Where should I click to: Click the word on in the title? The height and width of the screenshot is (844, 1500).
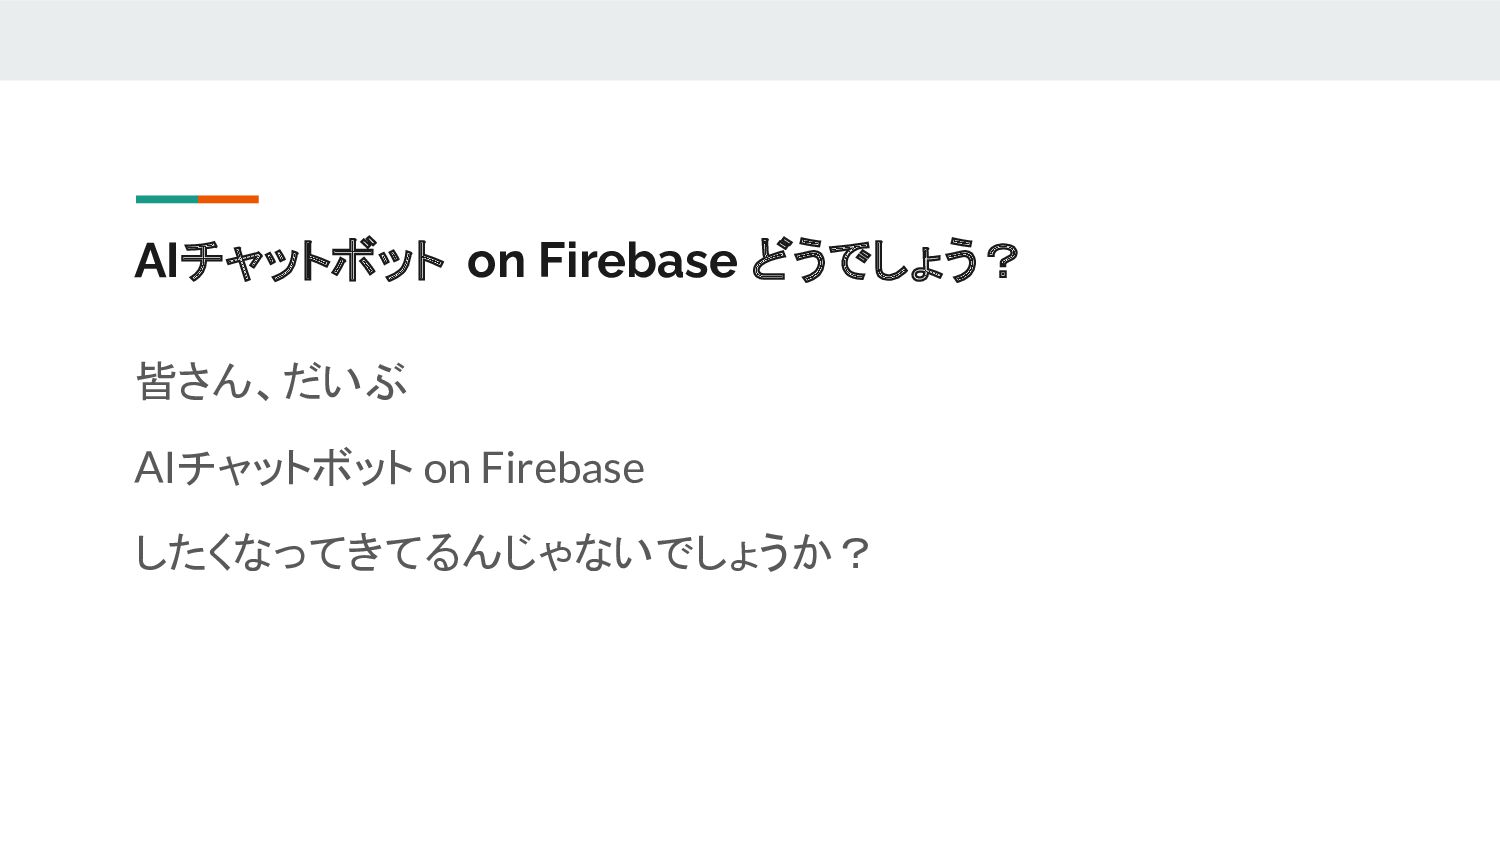click(x=496, y=263)
